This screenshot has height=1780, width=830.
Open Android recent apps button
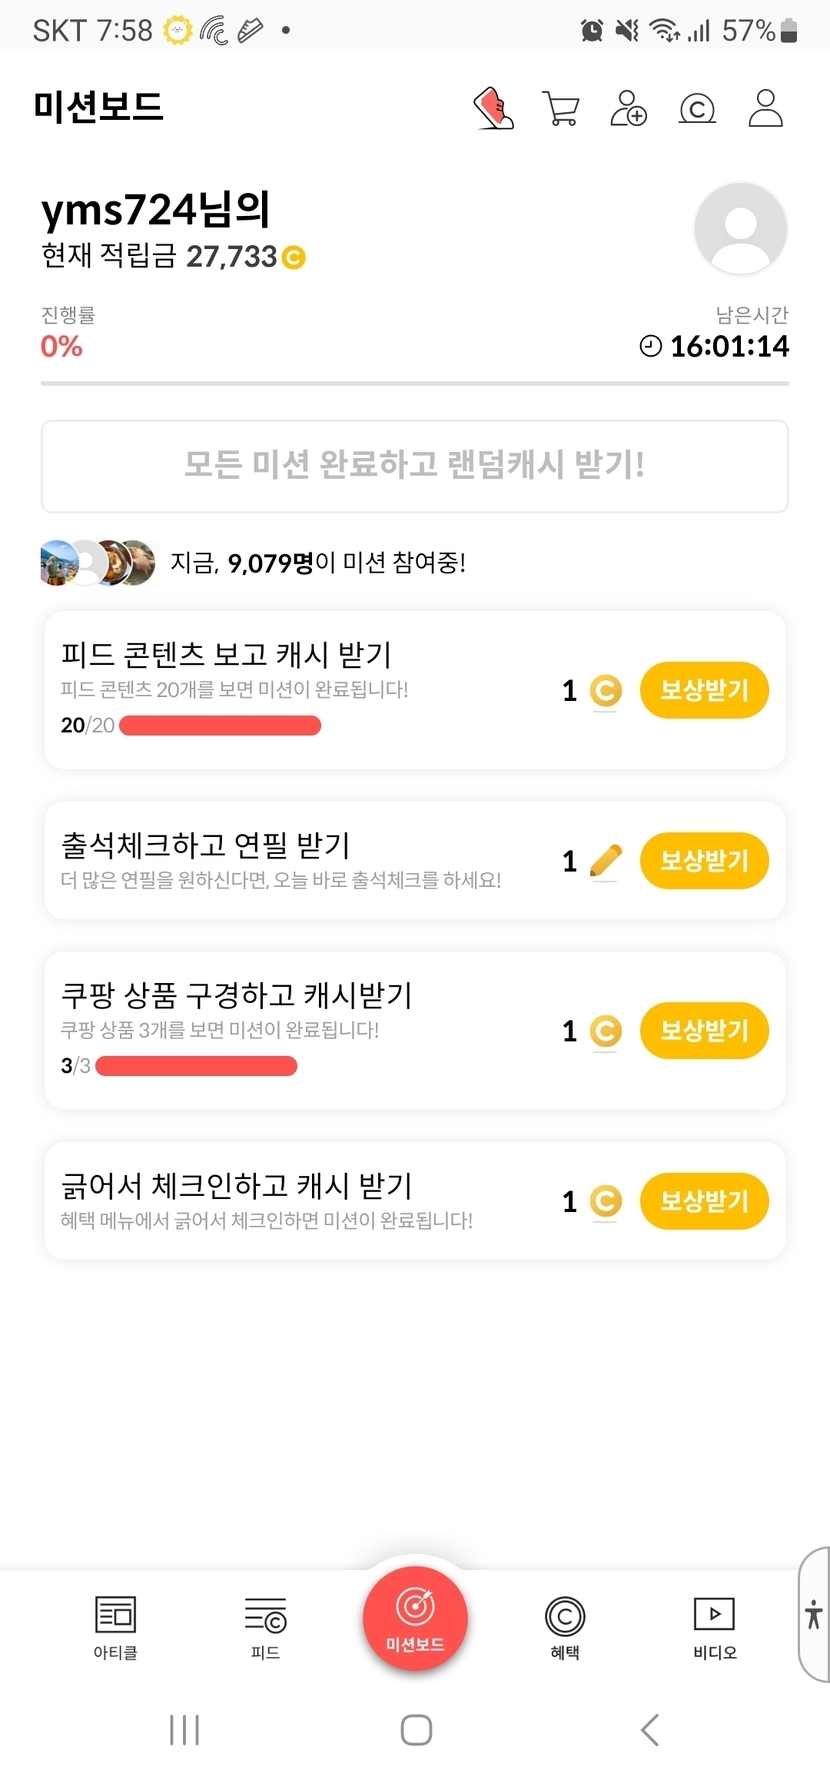tap(185, 1729)
